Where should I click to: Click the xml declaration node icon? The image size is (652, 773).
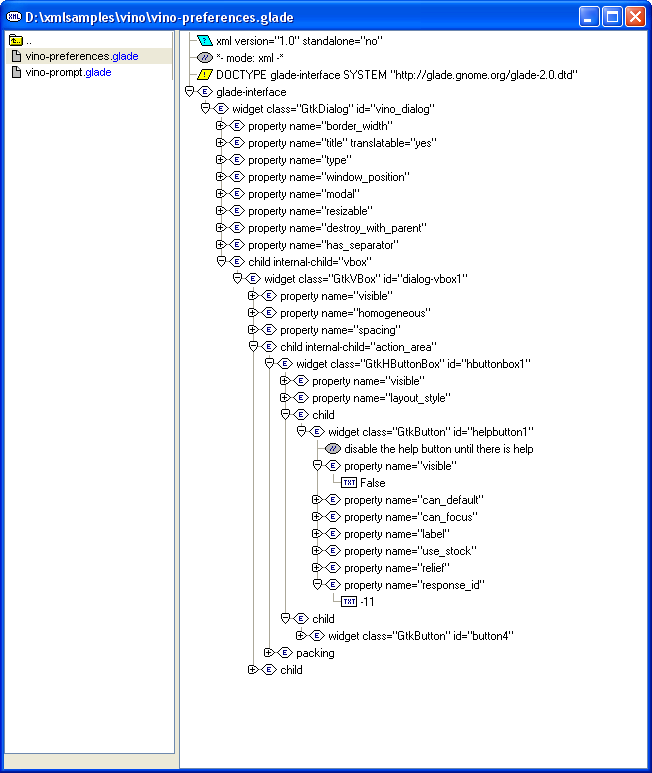click(205, 41)
